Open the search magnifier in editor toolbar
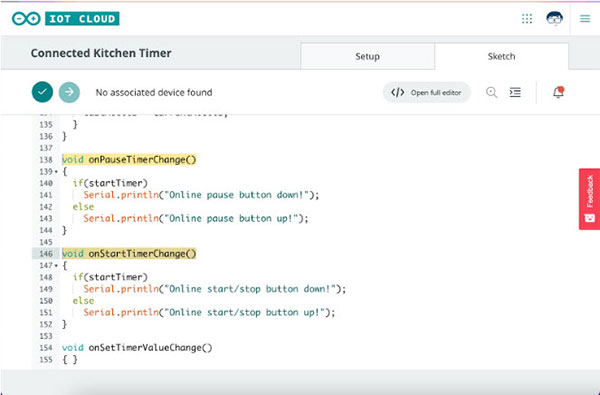This screenshot has width=600, height=395. 491,93
